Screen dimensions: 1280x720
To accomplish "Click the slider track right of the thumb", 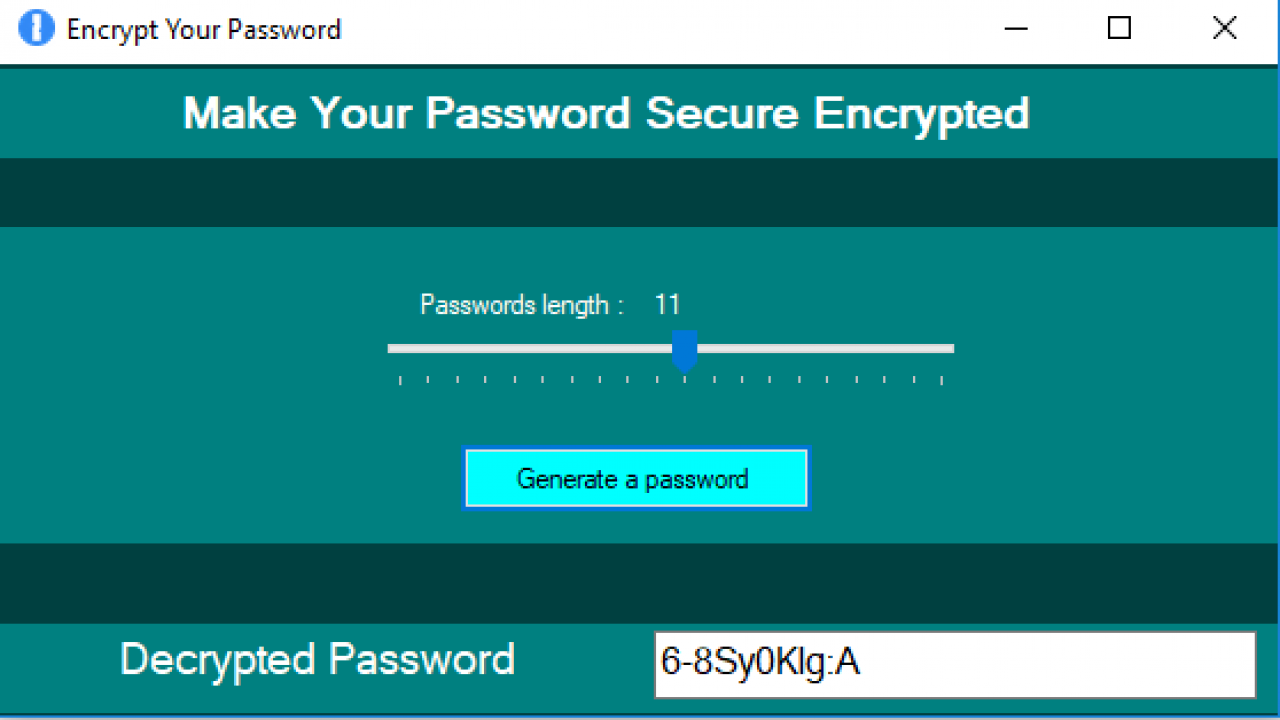I will tap(825, 348).
